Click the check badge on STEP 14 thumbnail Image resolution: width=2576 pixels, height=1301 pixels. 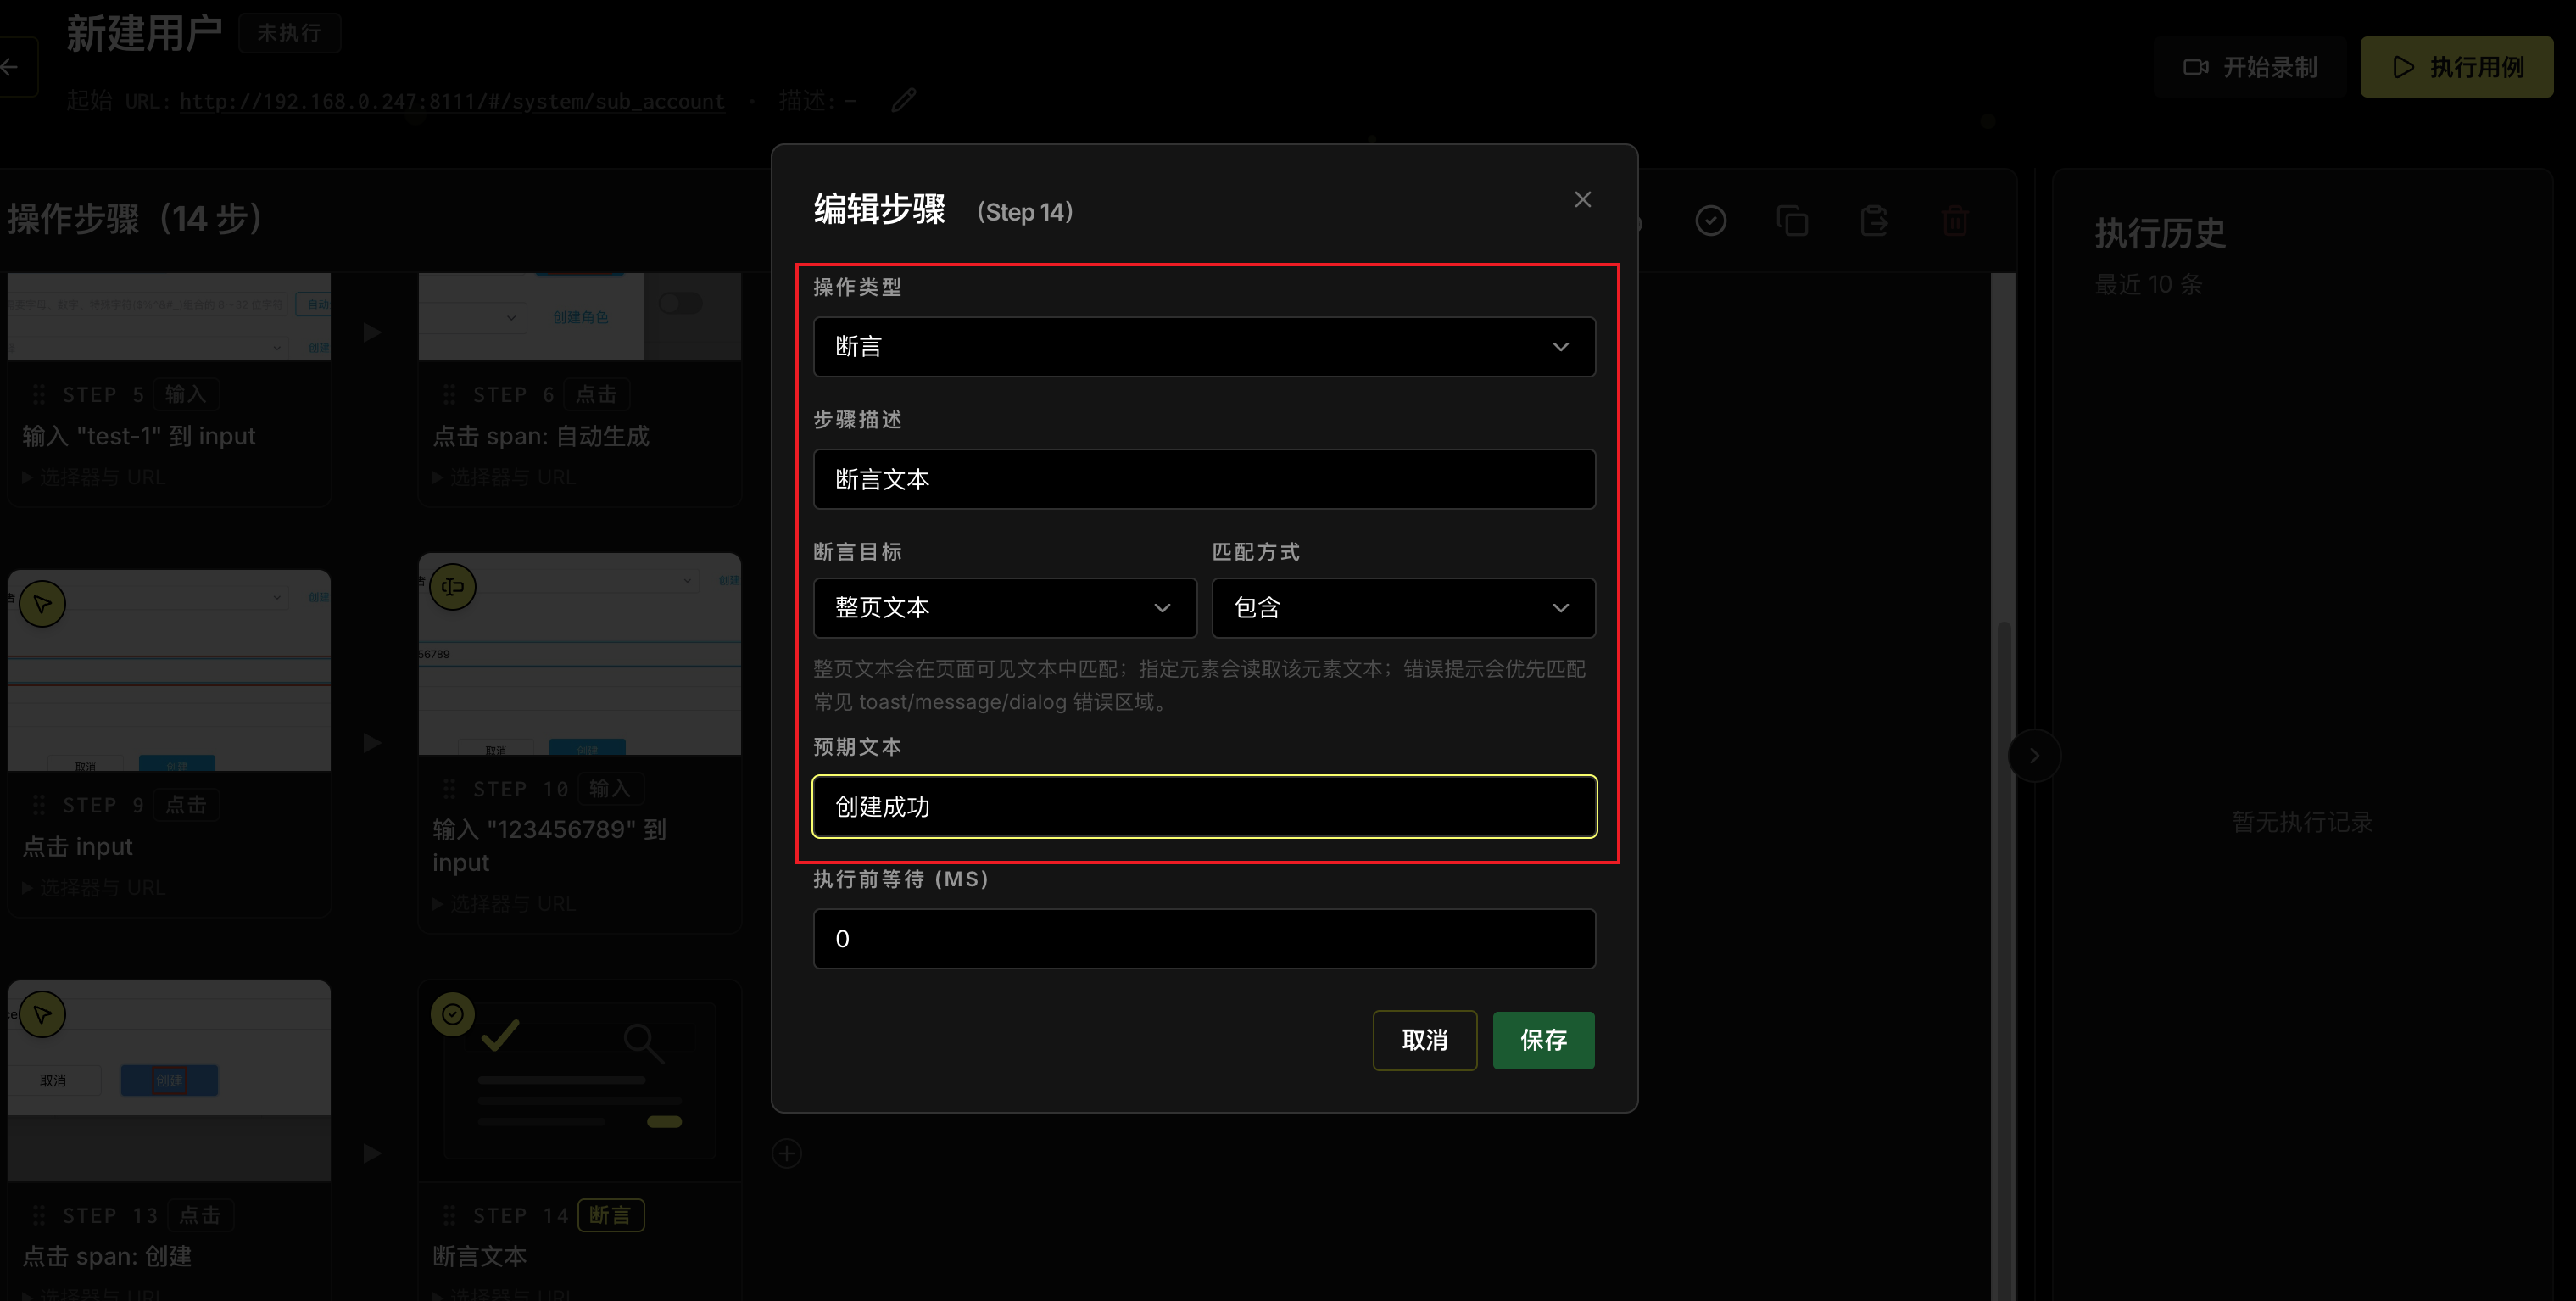(x=453, y=1014)
